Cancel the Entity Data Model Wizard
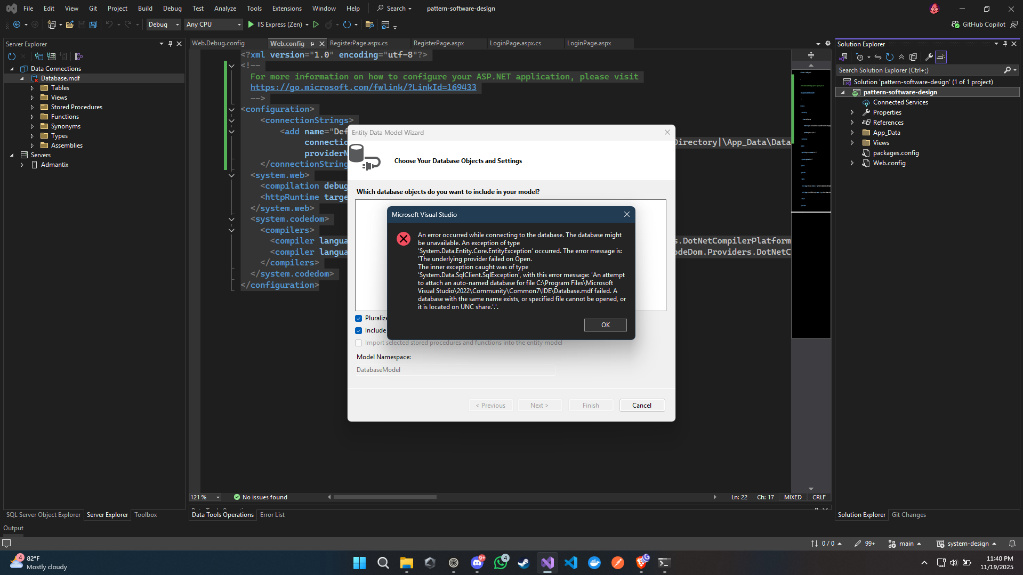 (x=641, y=405)
